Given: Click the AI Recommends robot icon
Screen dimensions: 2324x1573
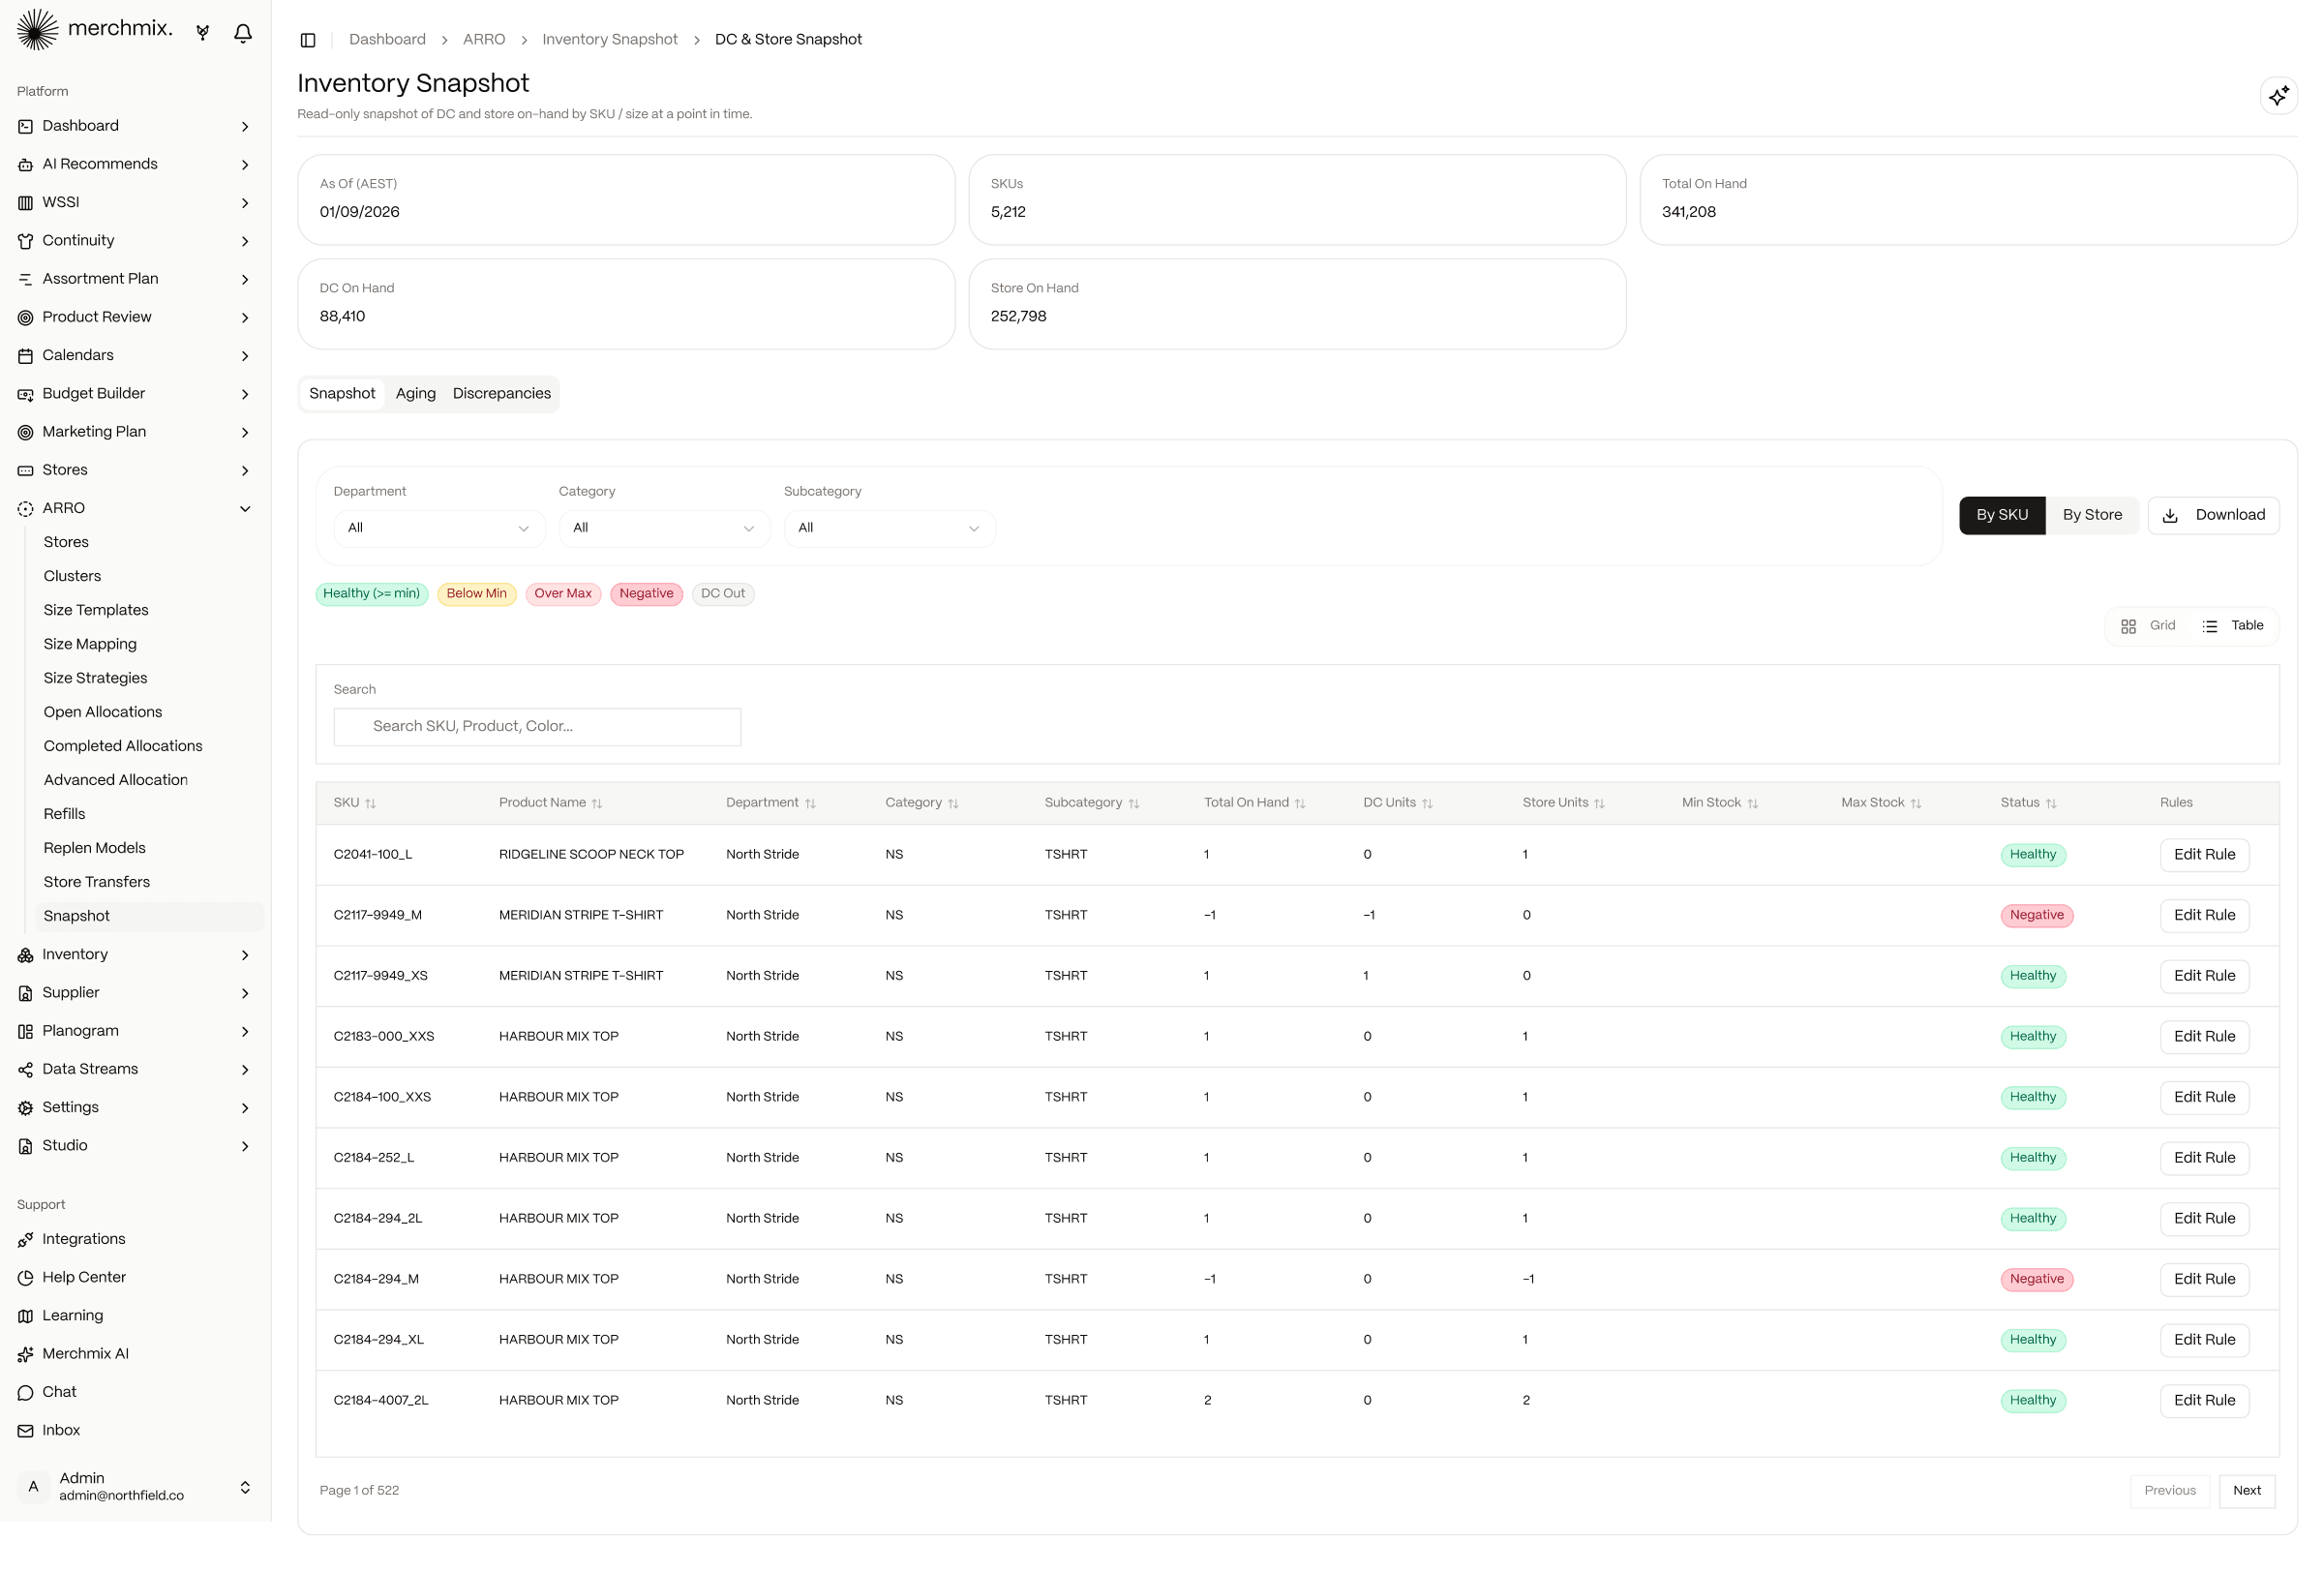Looking at the screenshot, I should pos(26,164).
